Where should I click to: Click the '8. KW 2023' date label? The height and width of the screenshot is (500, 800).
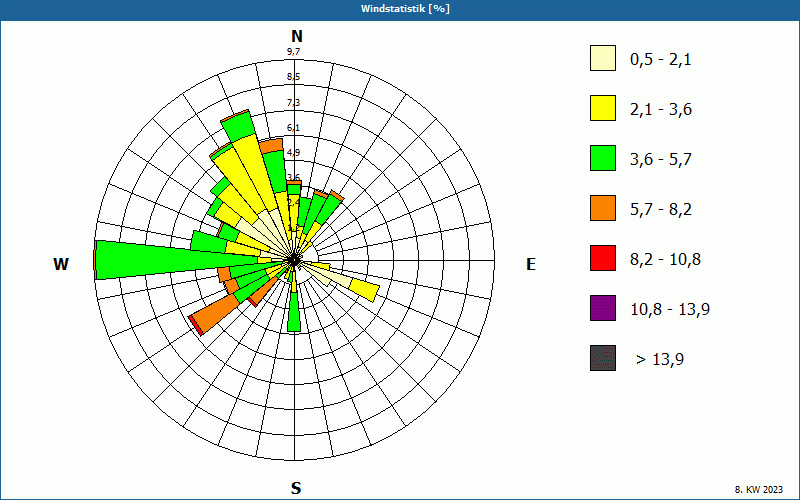(x=759, y=489)
